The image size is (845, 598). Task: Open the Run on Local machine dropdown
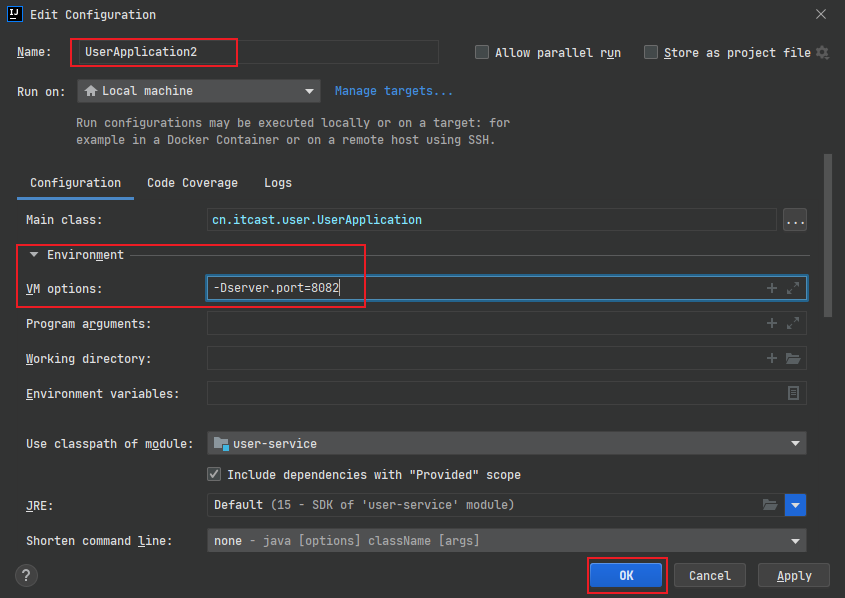(x=198, y=91)
